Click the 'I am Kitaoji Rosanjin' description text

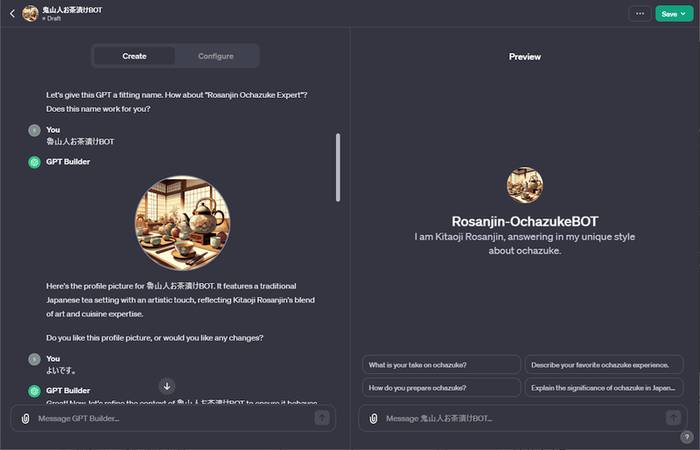[525, 244]
